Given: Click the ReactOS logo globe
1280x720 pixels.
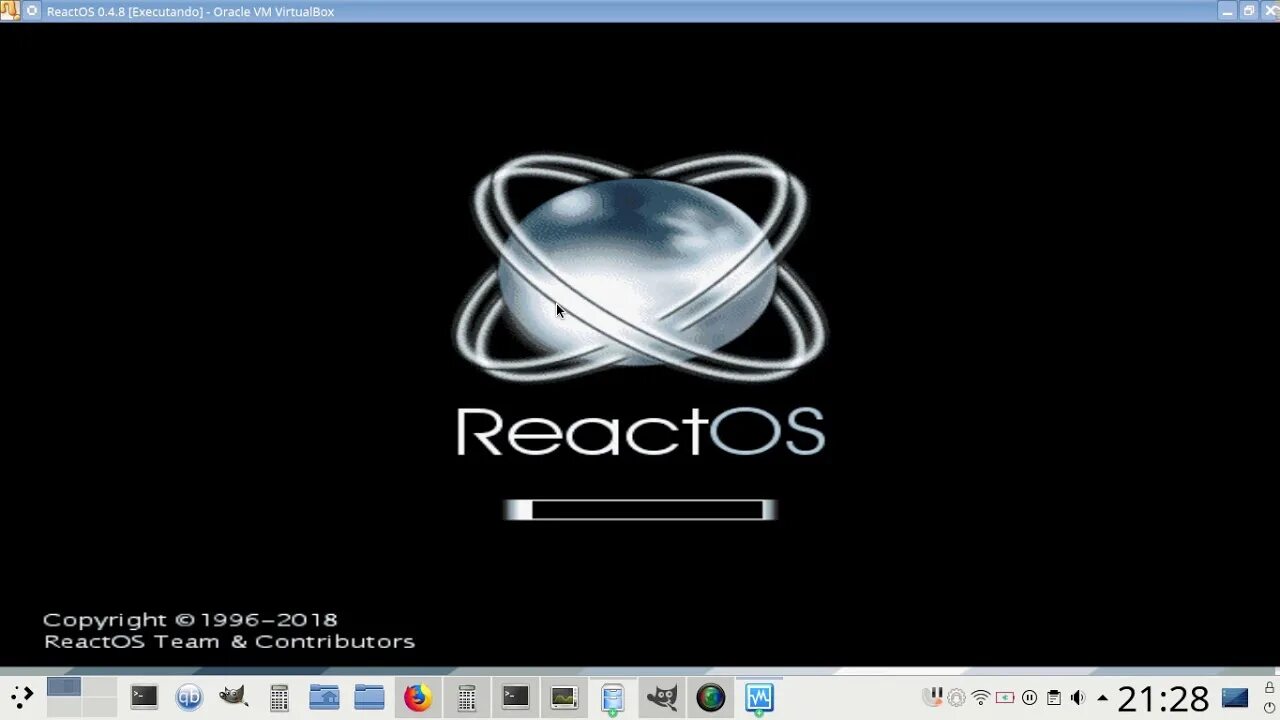Looking at the screenshot, I should tap(638, 270).
